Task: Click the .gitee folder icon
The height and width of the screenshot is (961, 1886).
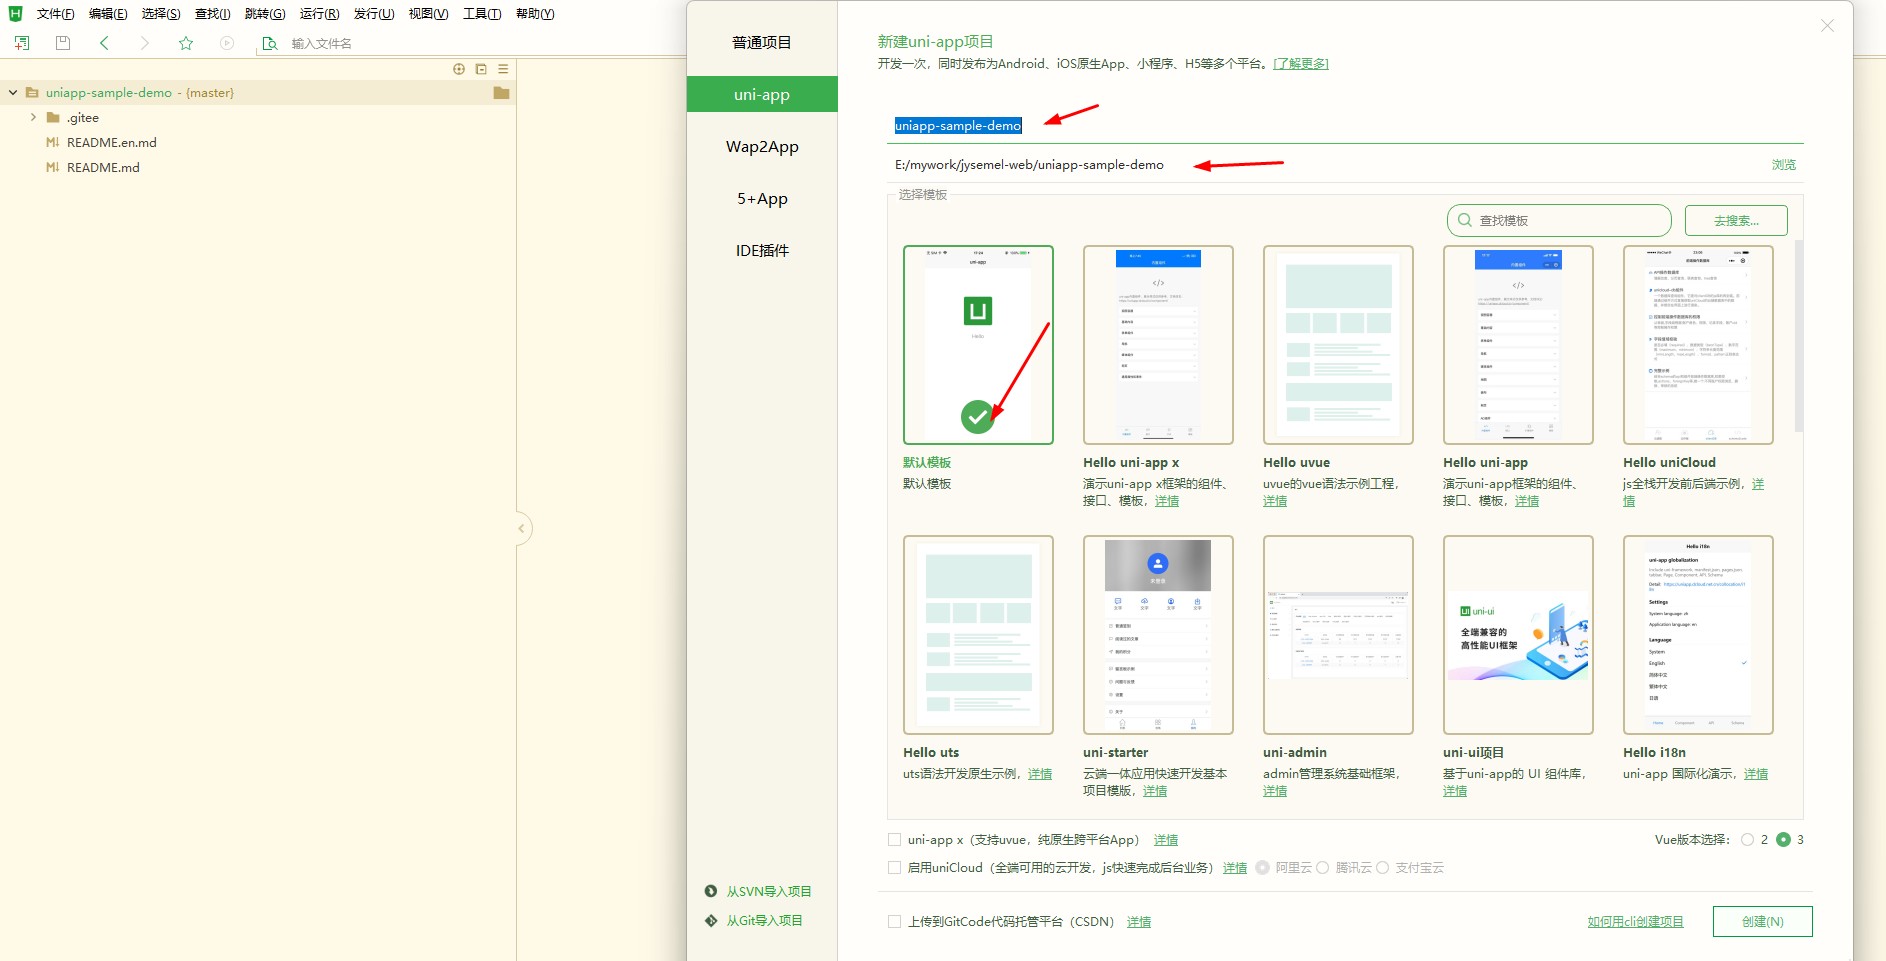Action: click(x=53, y=118)
